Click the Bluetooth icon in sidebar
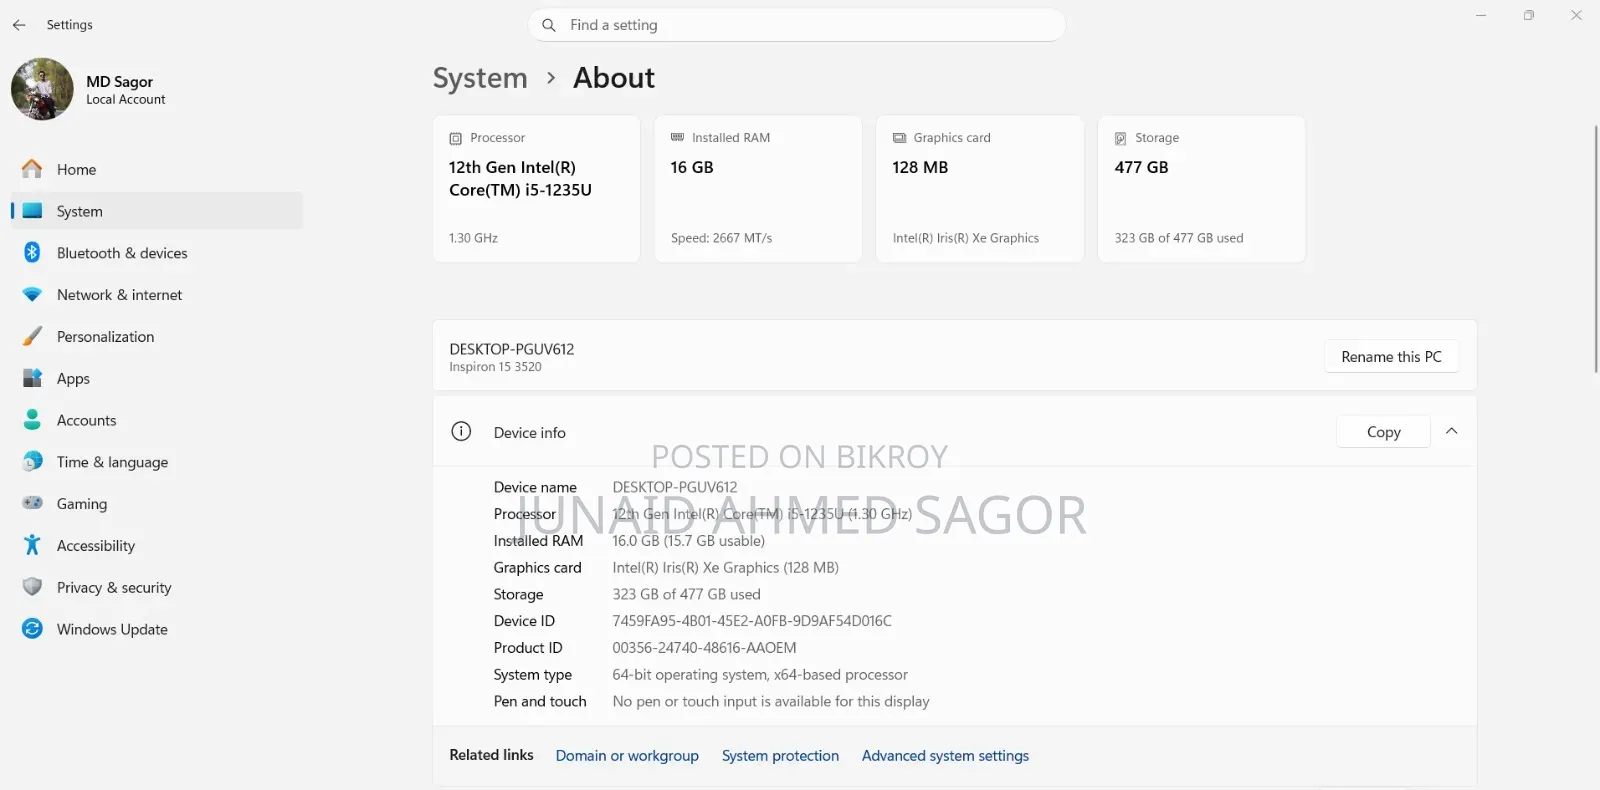 (x=32, y=253)
